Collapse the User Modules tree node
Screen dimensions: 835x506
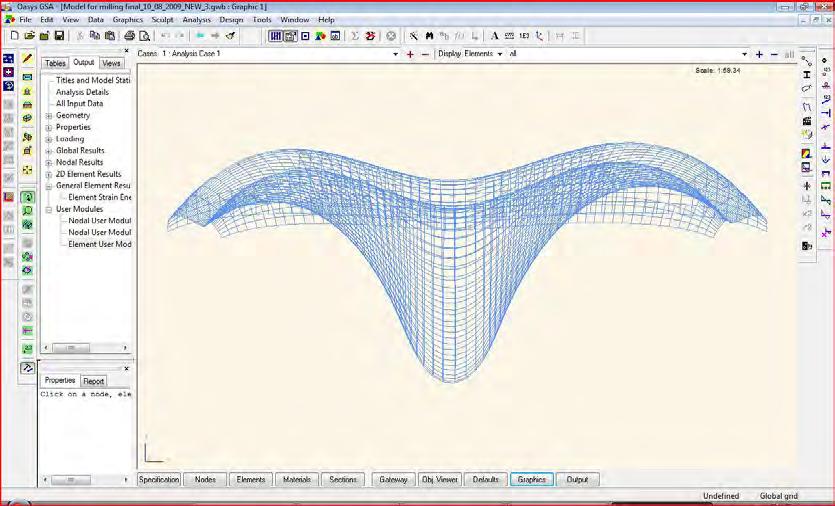point(49,209)
